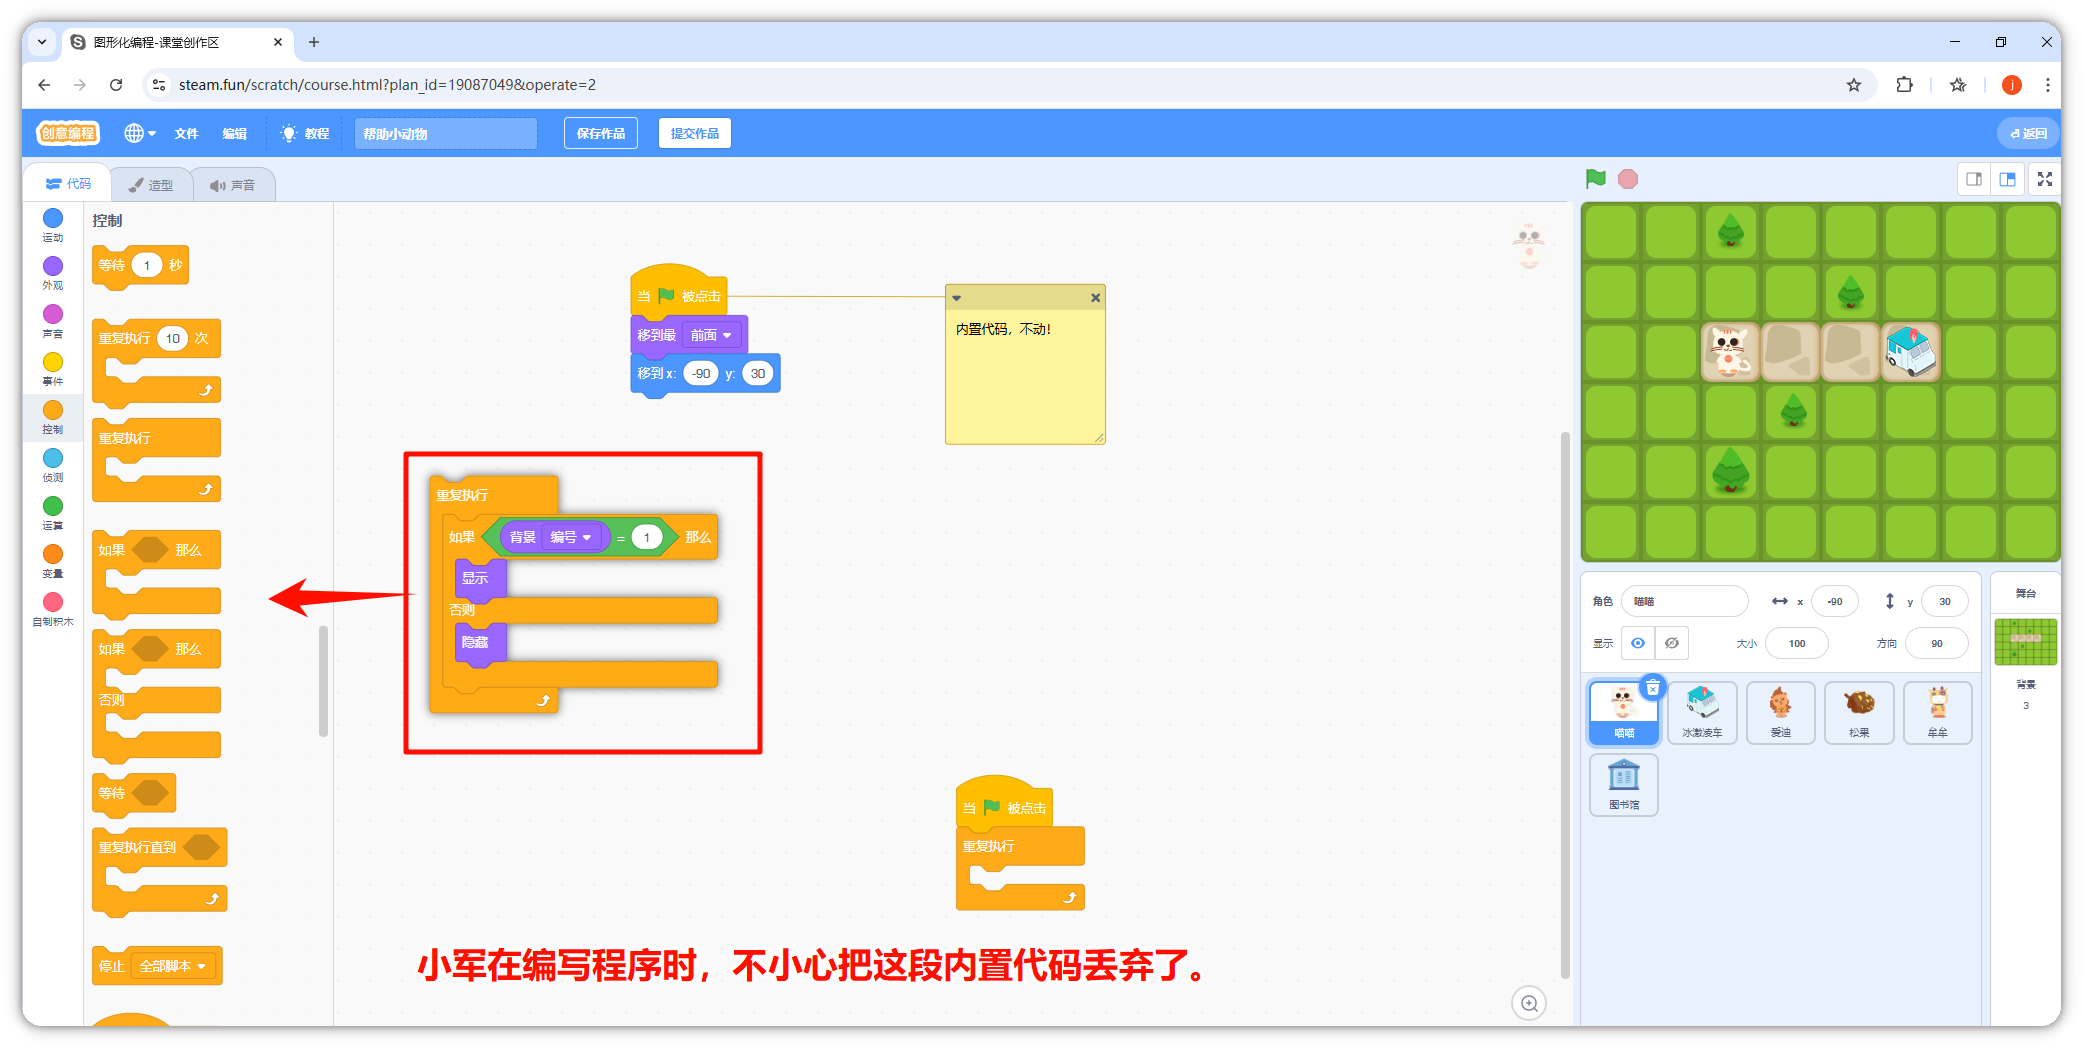Open the 变量 (Variables) block category
Image resolution: width=2083 pixels, height=1048 pixels.
tap(53, 561)
